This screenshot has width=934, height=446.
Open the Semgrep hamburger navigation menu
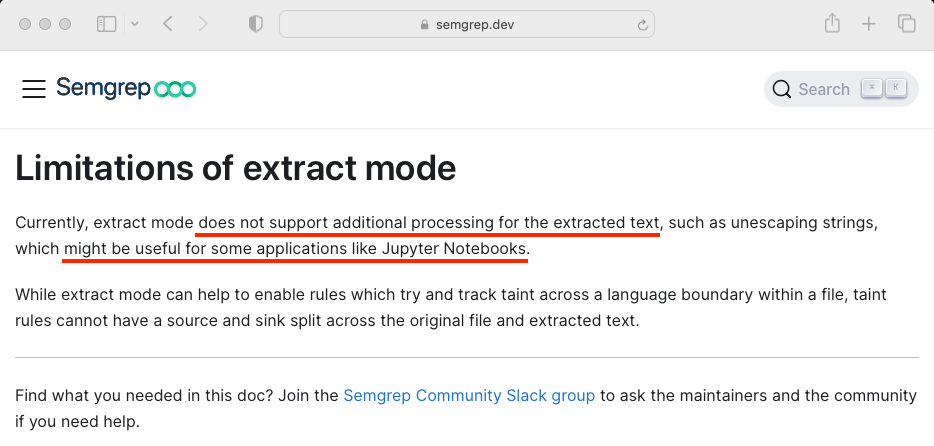[34, 89]
